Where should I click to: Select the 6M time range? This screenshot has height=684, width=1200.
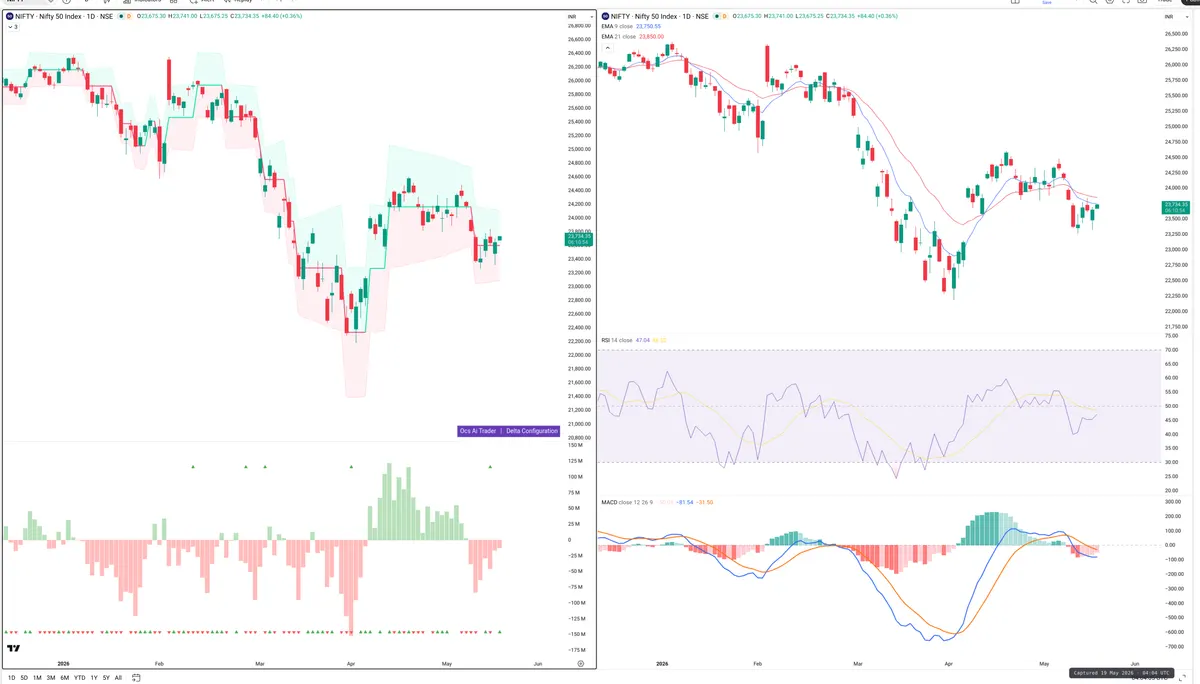tap(64, 678)
